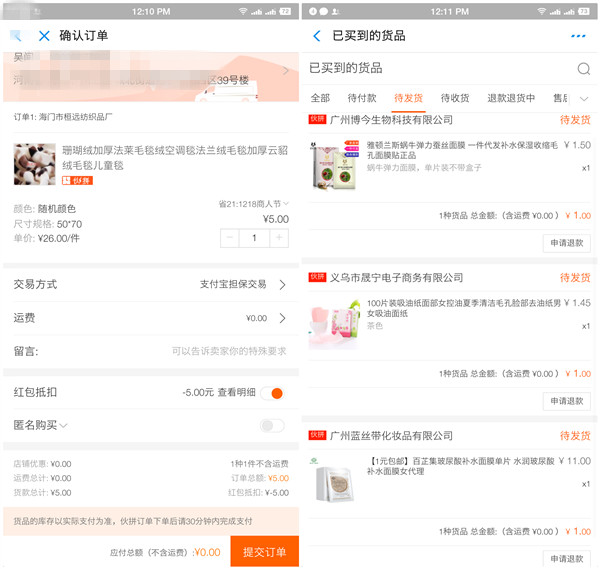Open the three-dot more menu
The height and width of the screenshot is (569, 600).
pyautogui.click(x=578, y=36)
